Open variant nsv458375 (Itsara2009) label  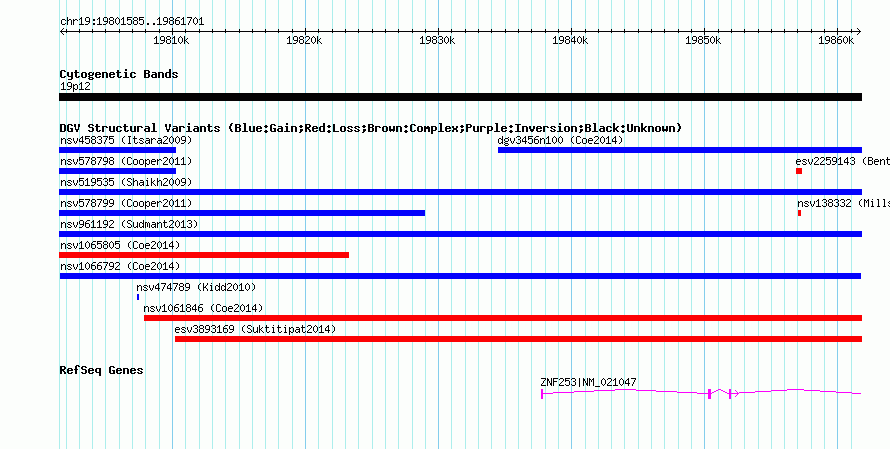(x=126, y=140)
